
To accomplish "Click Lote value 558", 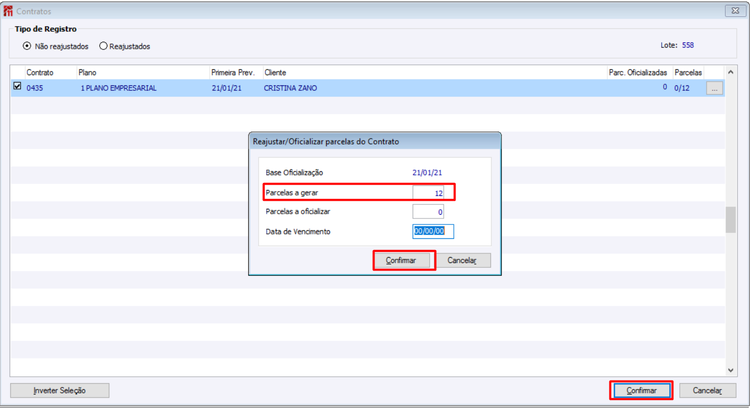I will [688, 45].
